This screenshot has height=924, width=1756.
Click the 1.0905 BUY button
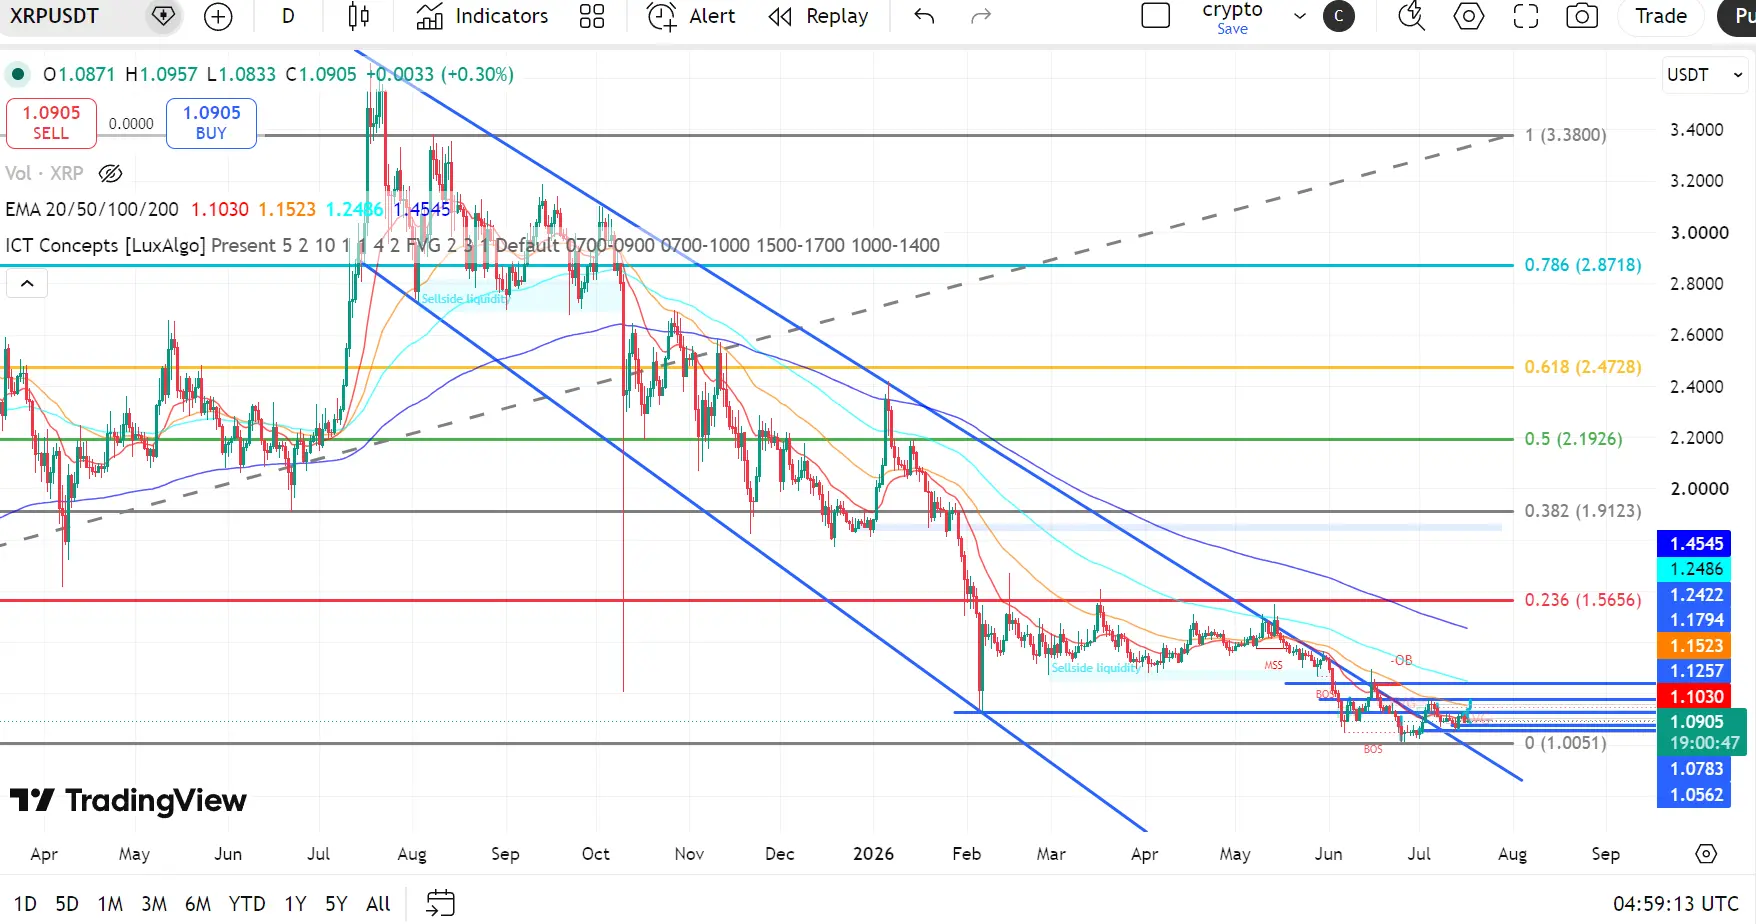point(211,123)
